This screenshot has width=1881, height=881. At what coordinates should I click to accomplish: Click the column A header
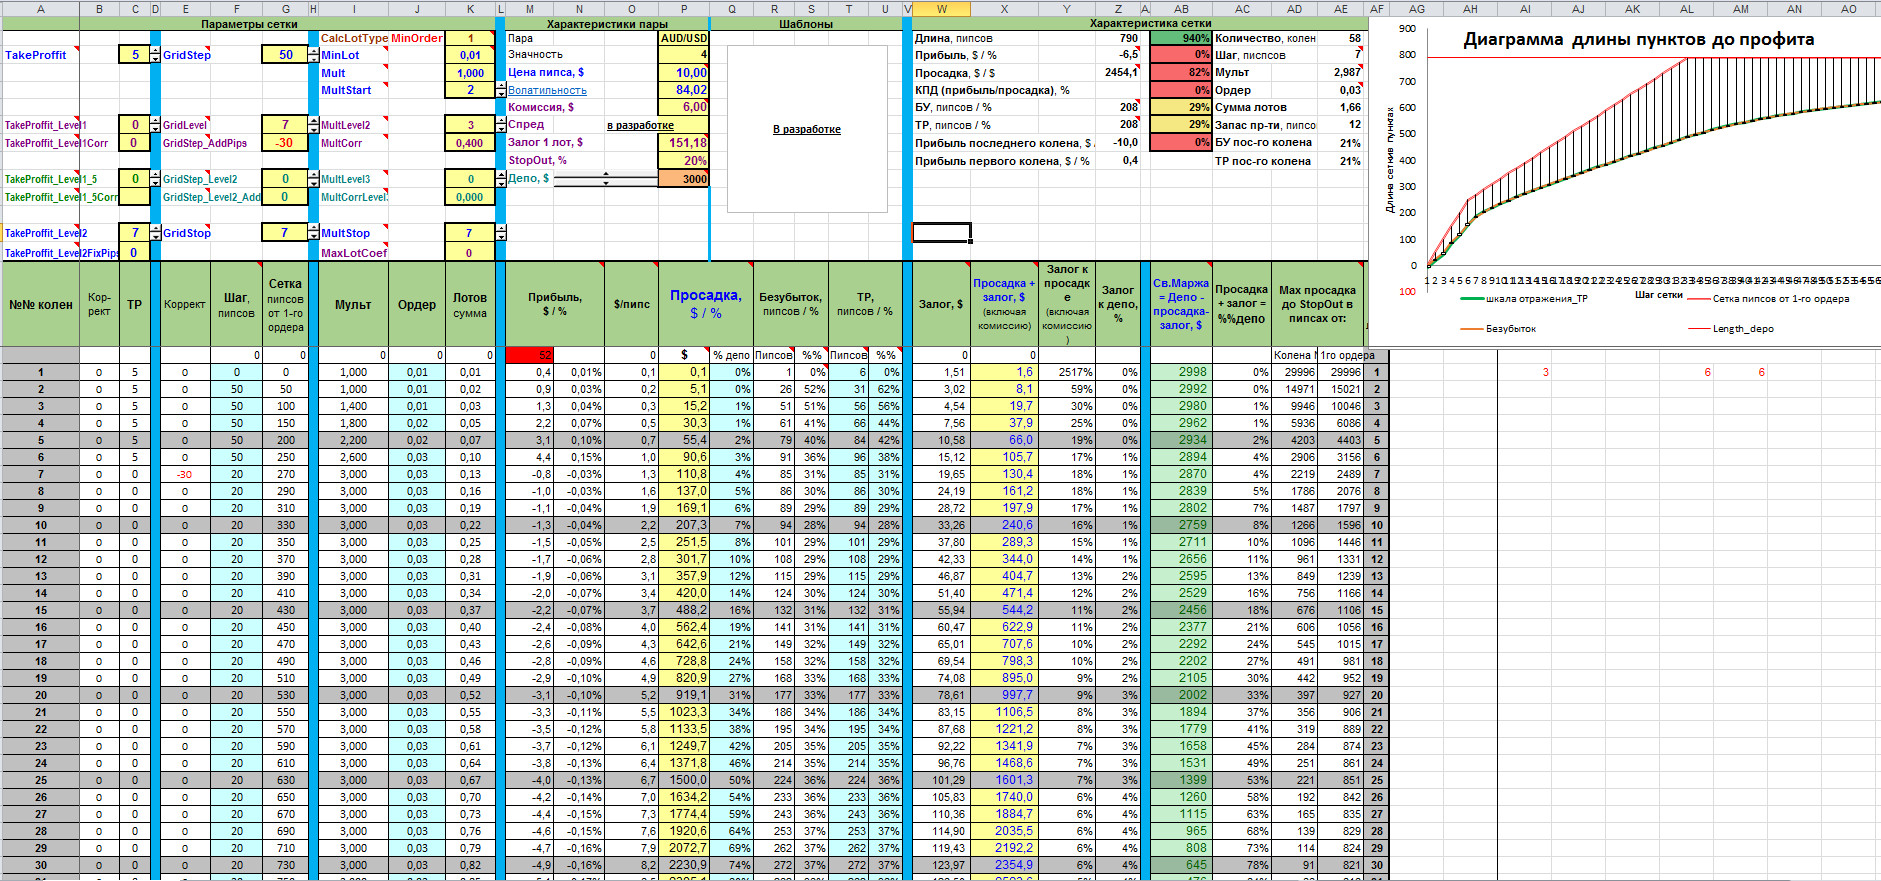[x=40, y=9]
